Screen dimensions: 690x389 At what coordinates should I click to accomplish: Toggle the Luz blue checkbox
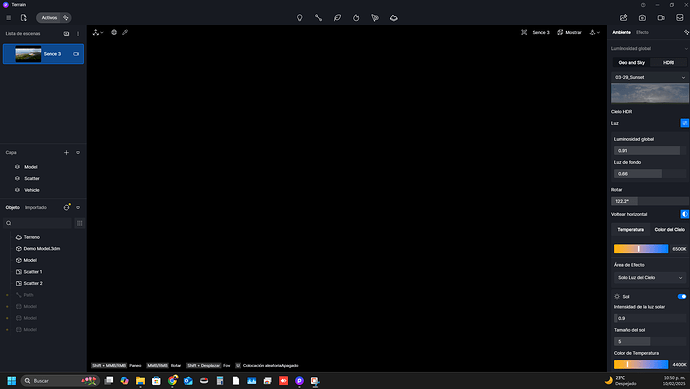pos(685,123)
